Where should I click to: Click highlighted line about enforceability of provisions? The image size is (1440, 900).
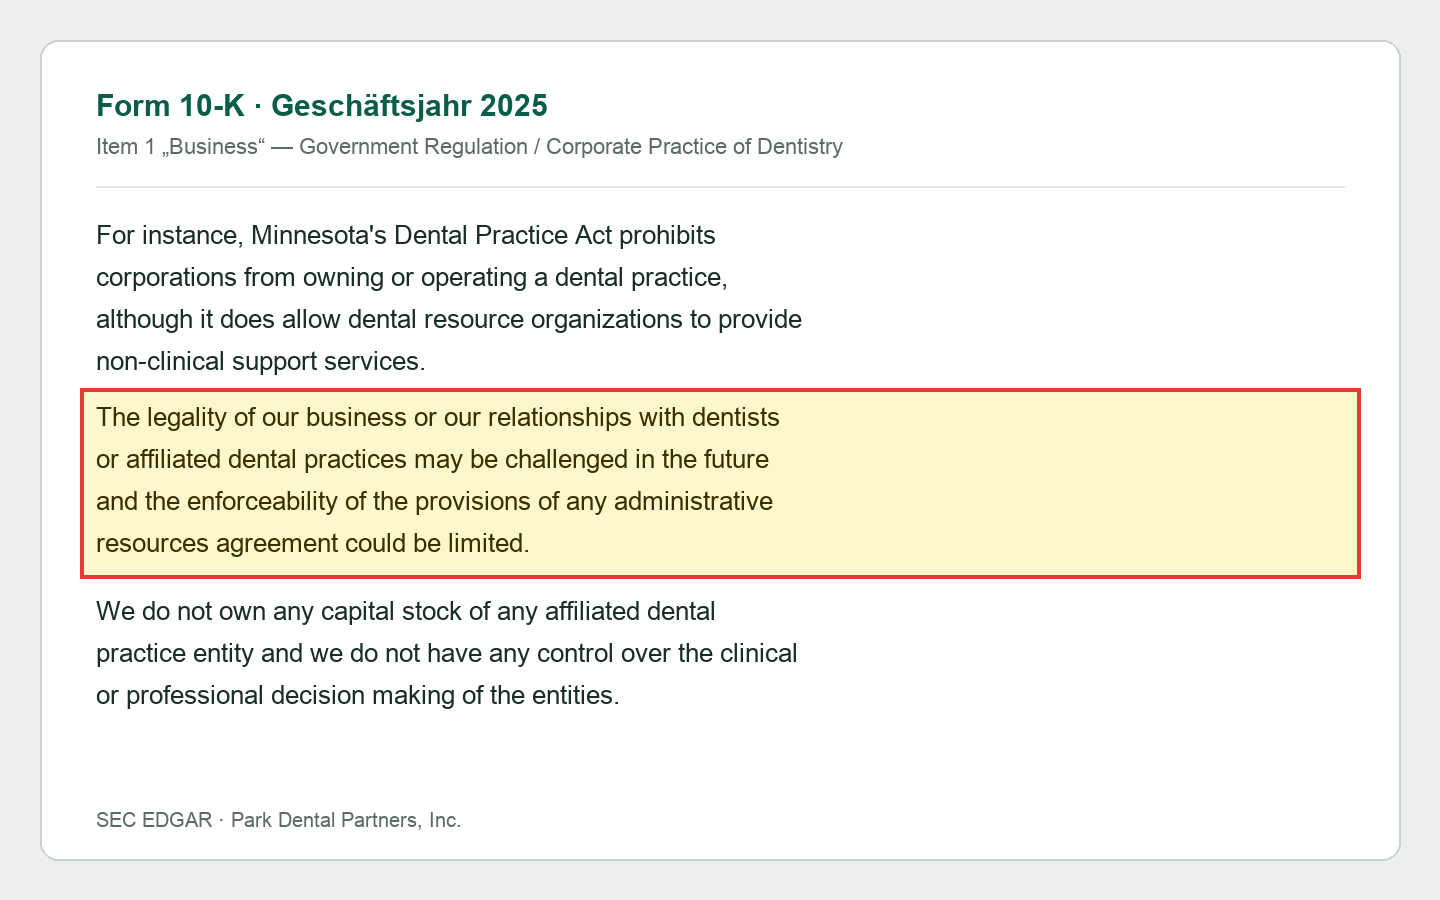click(434, 501)
